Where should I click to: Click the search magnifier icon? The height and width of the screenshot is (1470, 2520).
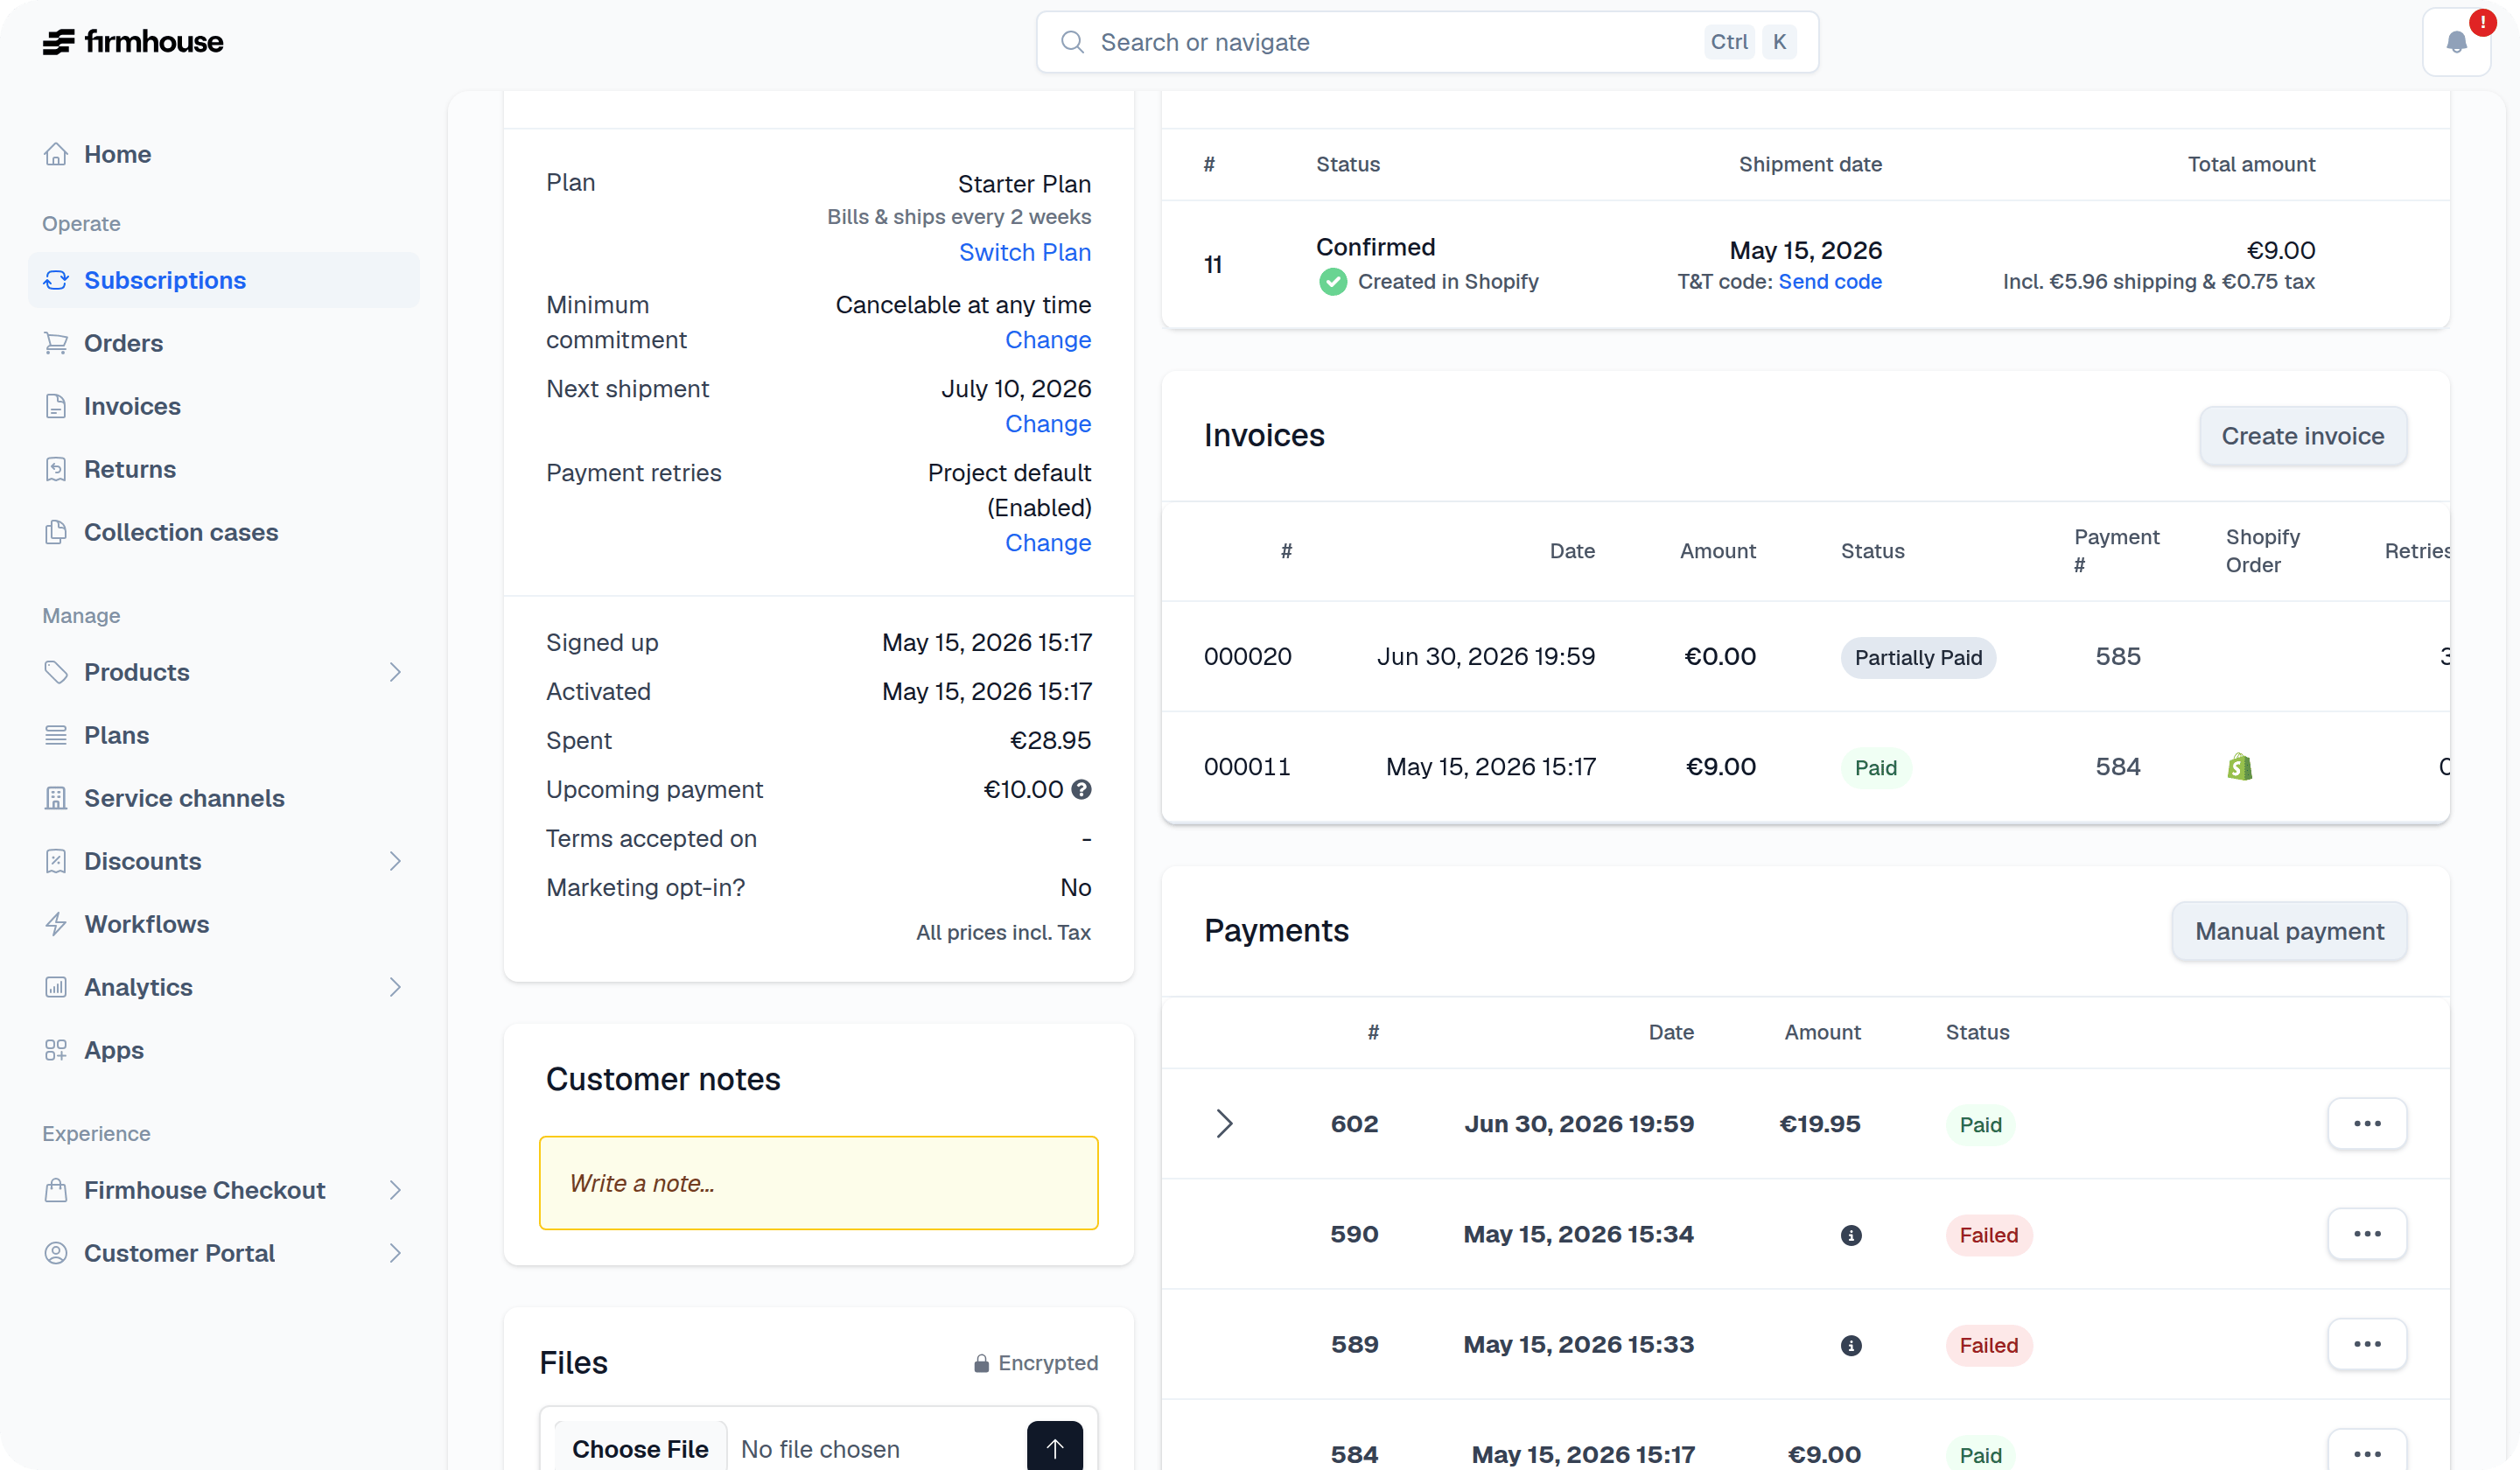tap(1072, 42)
